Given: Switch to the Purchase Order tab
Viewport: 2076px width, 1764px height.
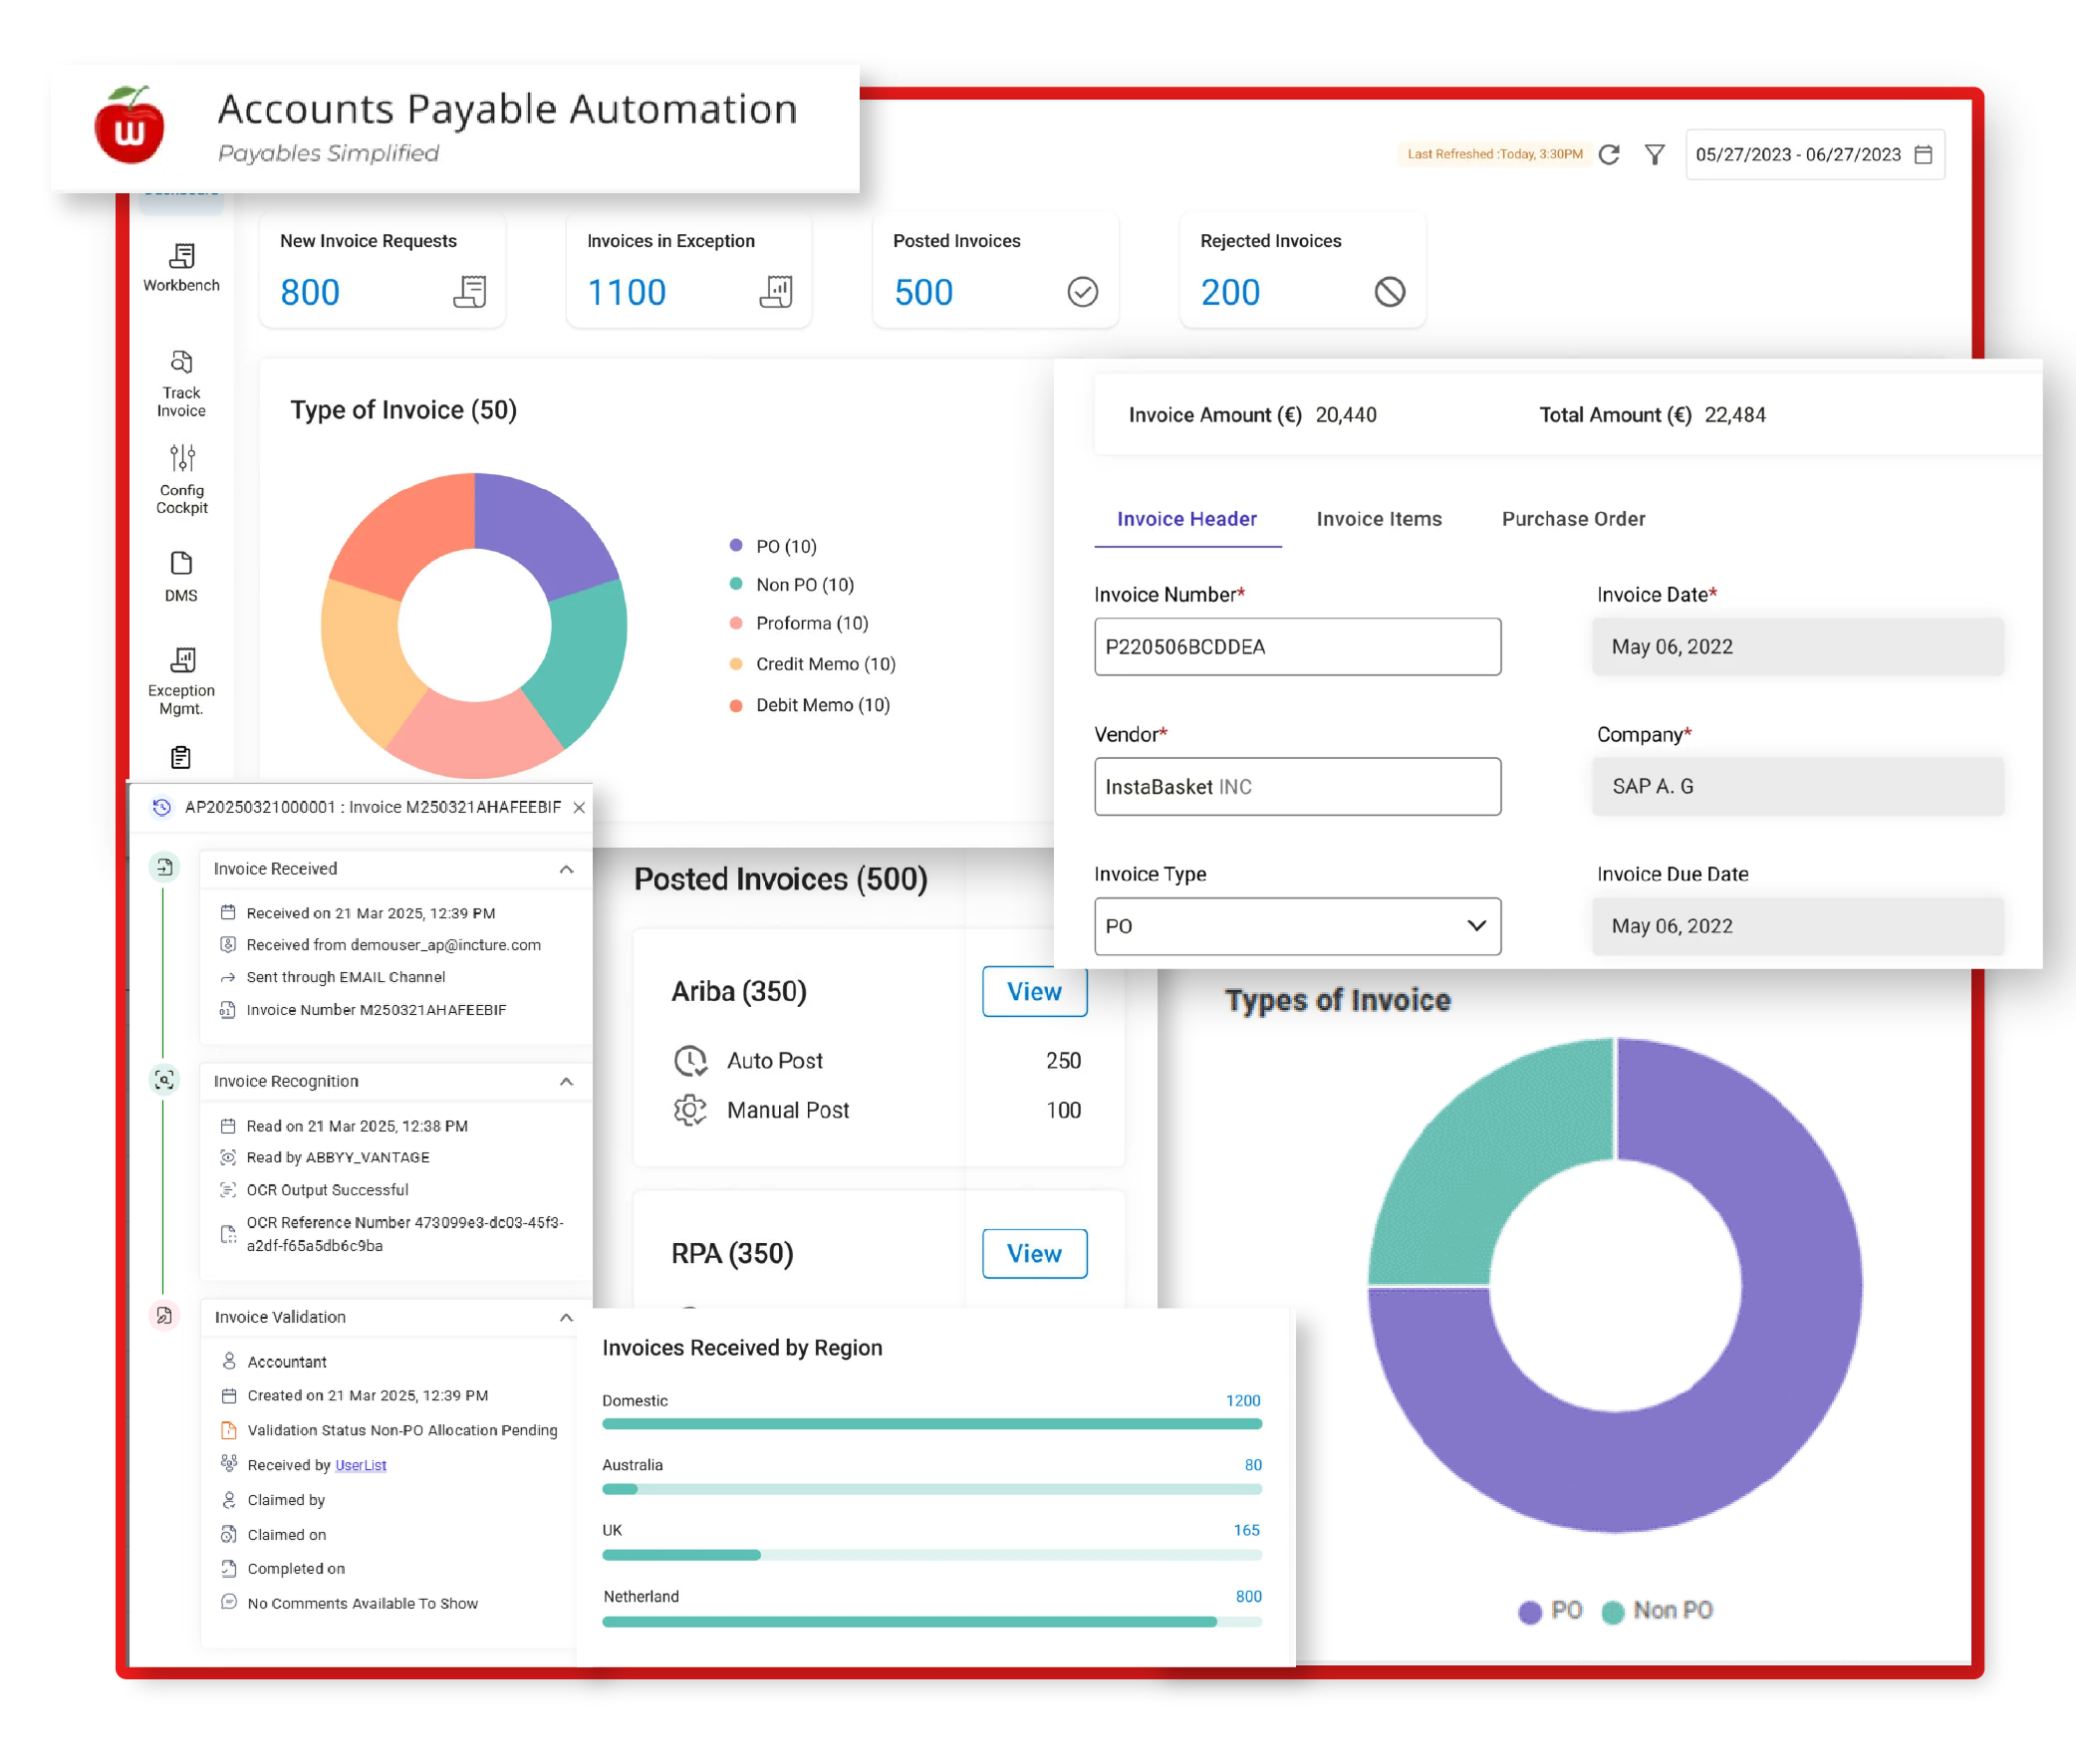Looking at the screenshot, I should tap(1573, 519).
